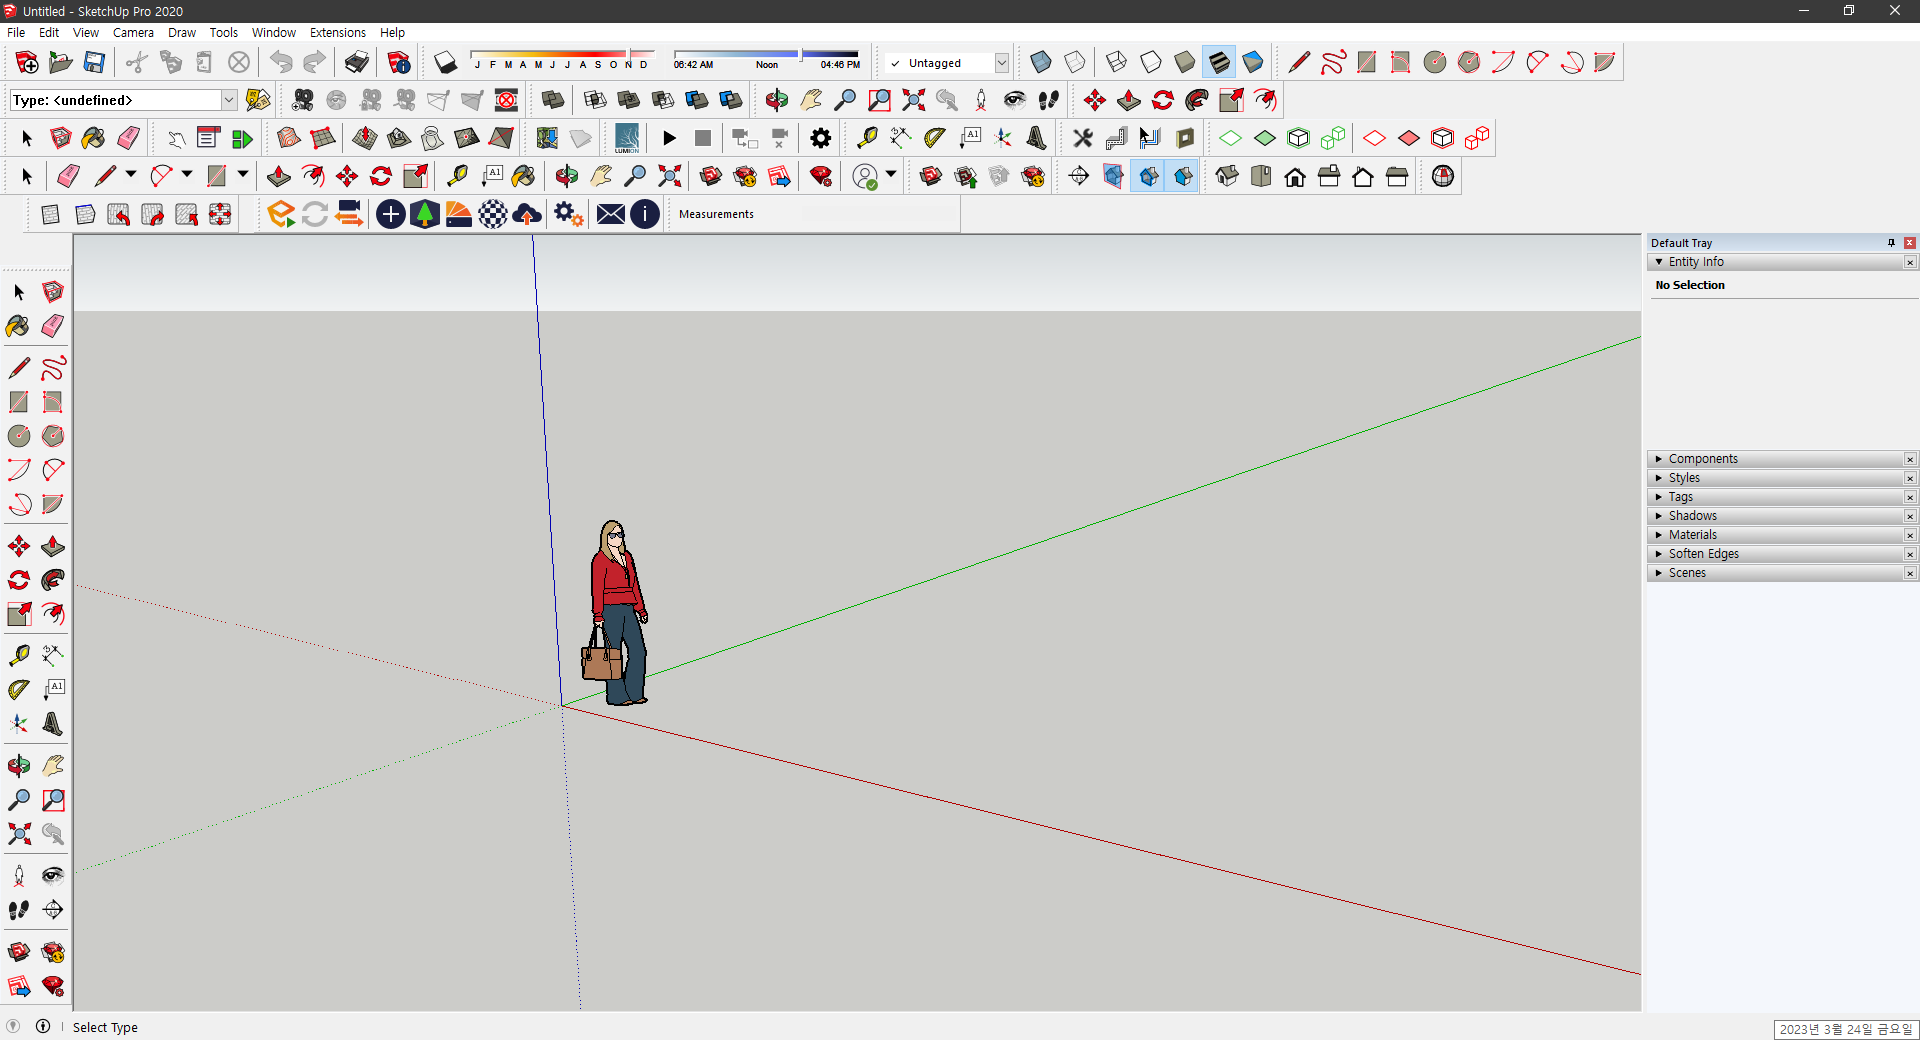Open the Draw menu

pos(182,32)
